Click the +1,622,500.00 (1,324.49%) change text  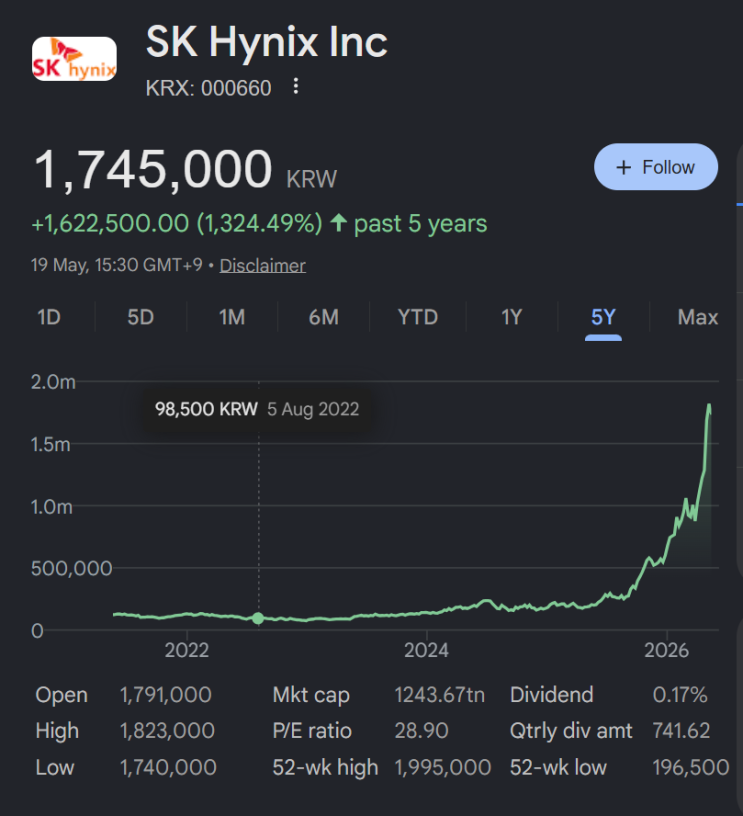pos(177,224)
